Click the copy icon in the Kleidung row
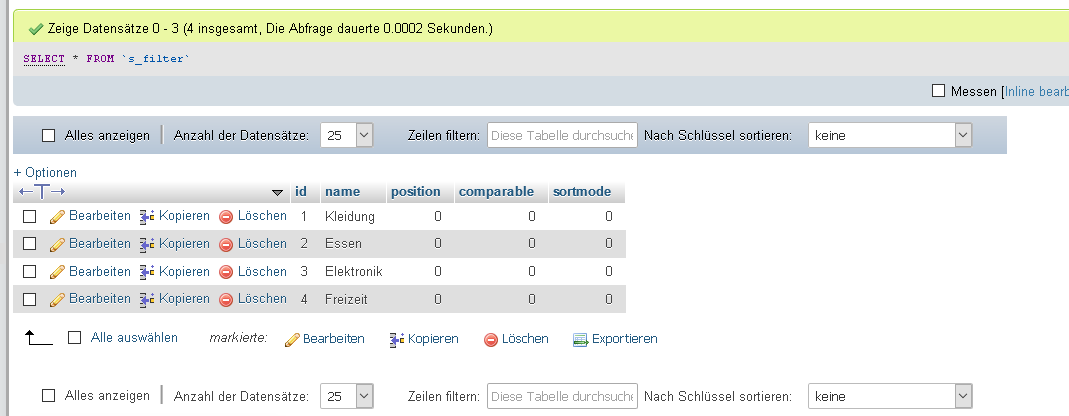The height and width of the screenshot is (416, 1069). 147,217
